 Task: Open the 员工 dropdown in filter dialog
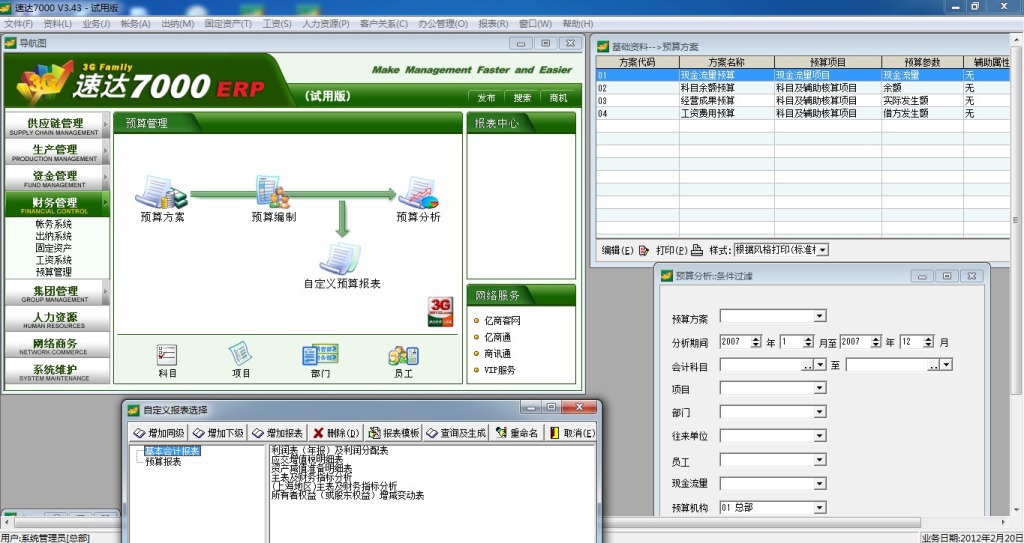pyautogui.click(x=820, y=460)
